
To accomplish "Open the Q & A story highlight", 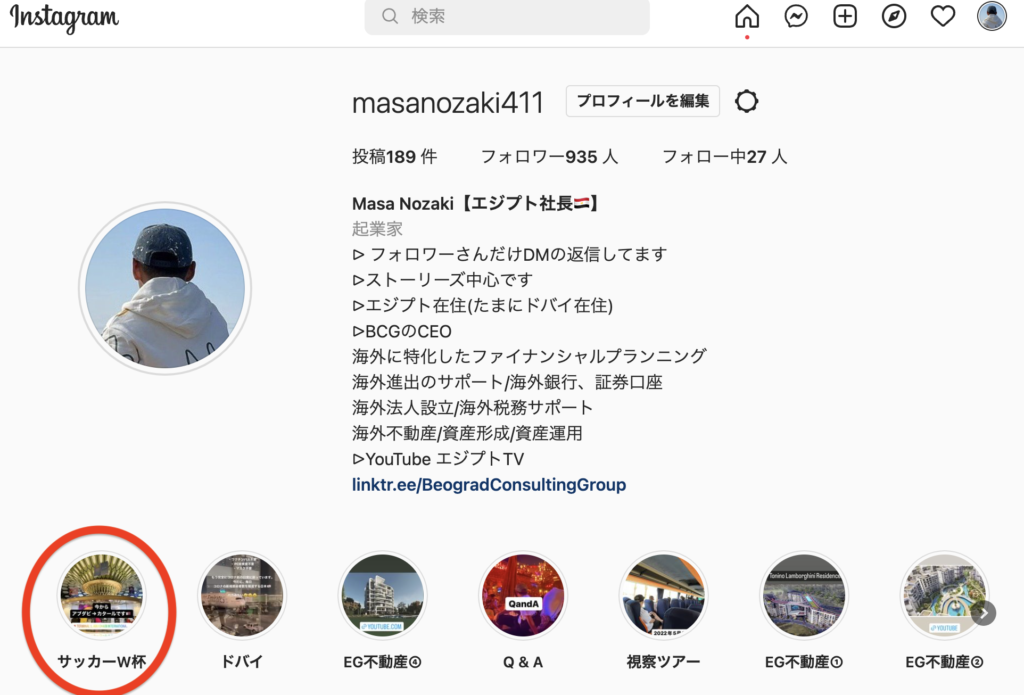I will pos(522,595).
